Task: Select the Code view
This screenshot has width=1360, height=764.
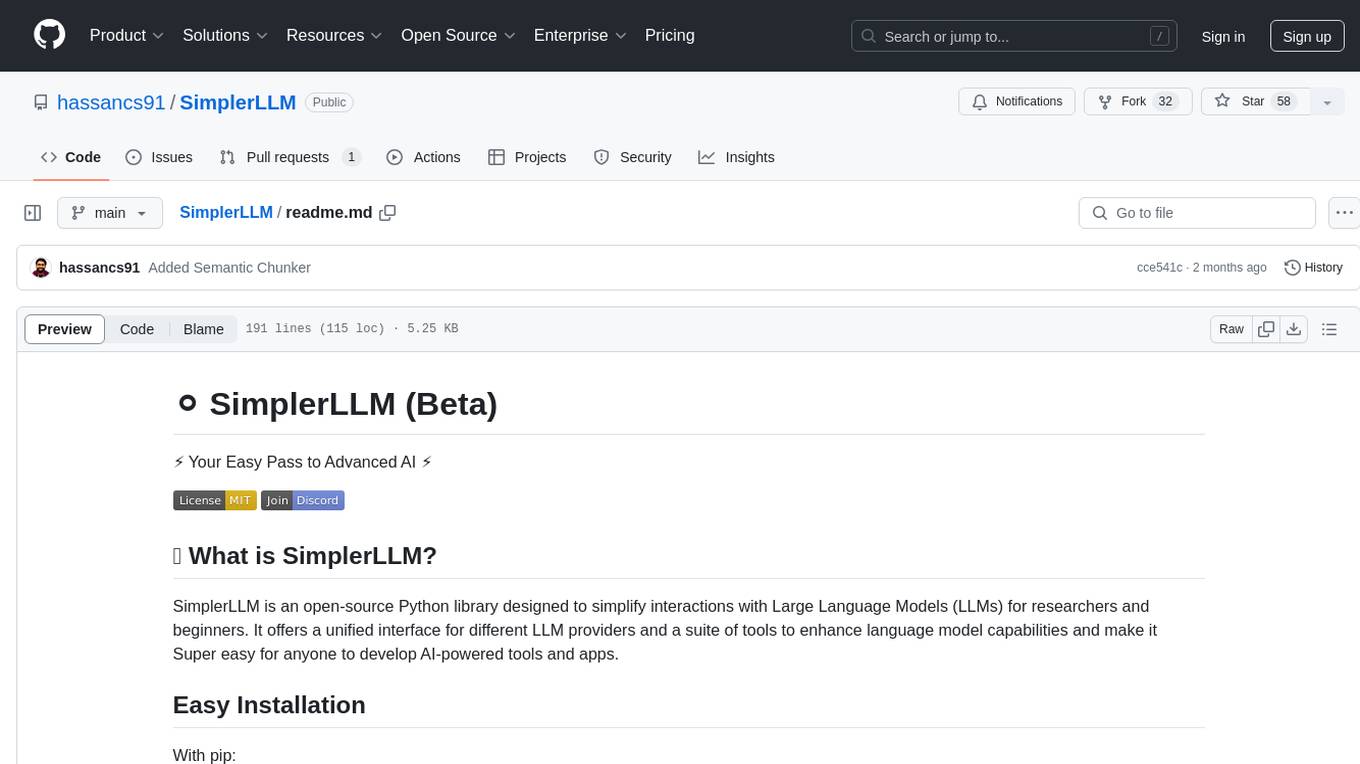Action: (x=137, y=329)
